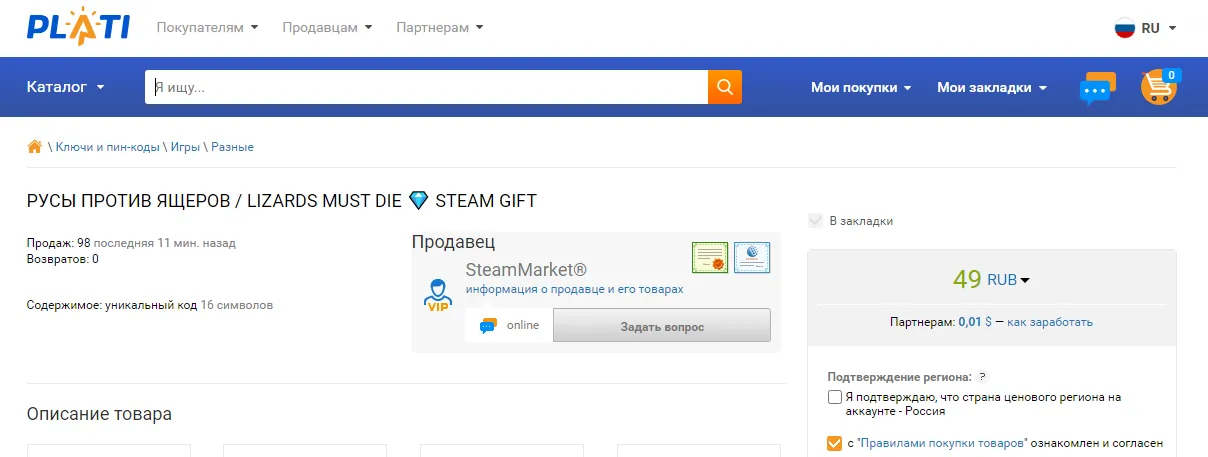The image size is (1208, 457).
Task: Click the product title 'LIZARDS MUST DIE'
Action: tap(321, 201)
